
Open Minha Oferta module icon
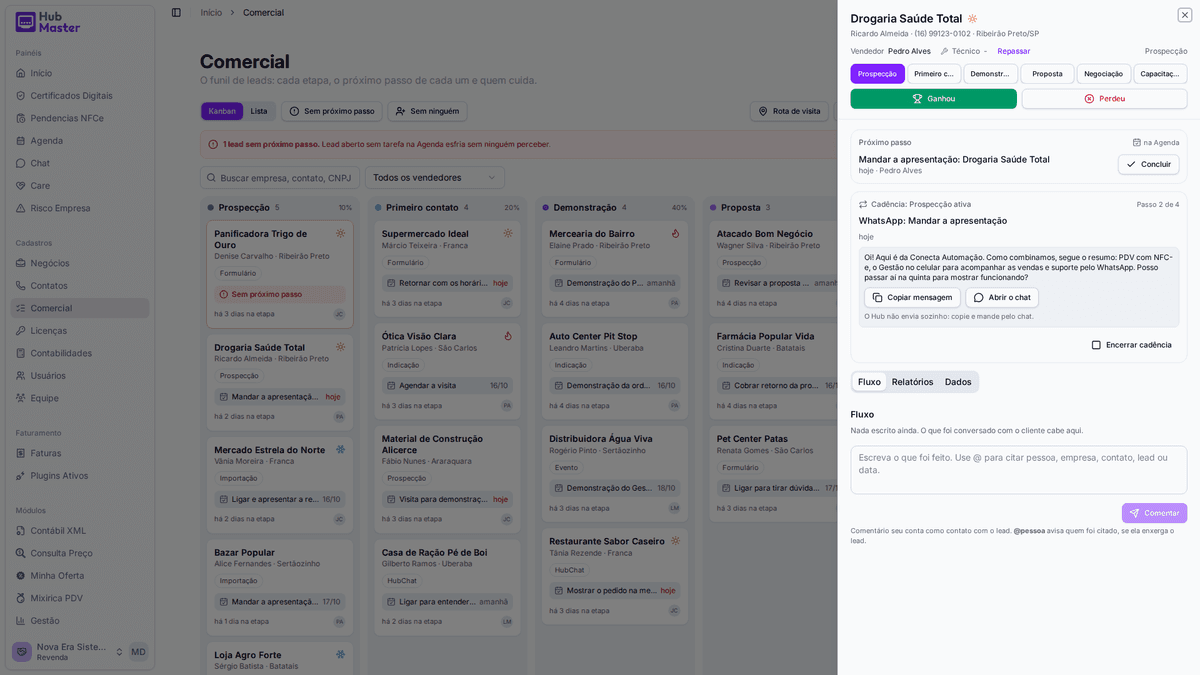(21, 576)
